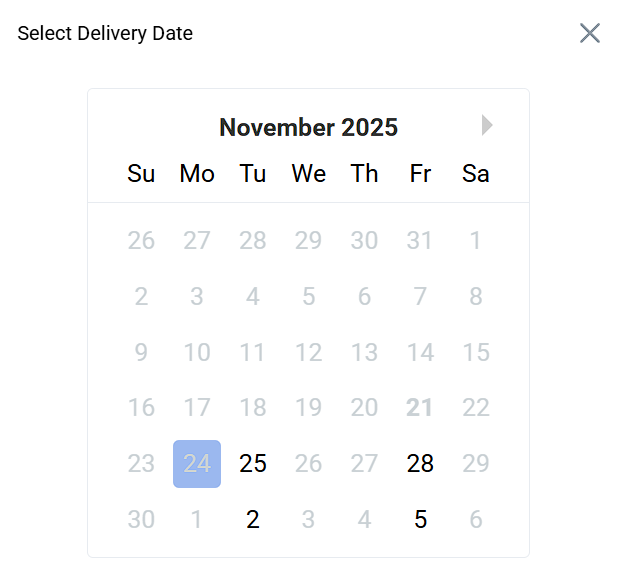Click the highlighted date 24
618x583 pixels.
[197, 464]
